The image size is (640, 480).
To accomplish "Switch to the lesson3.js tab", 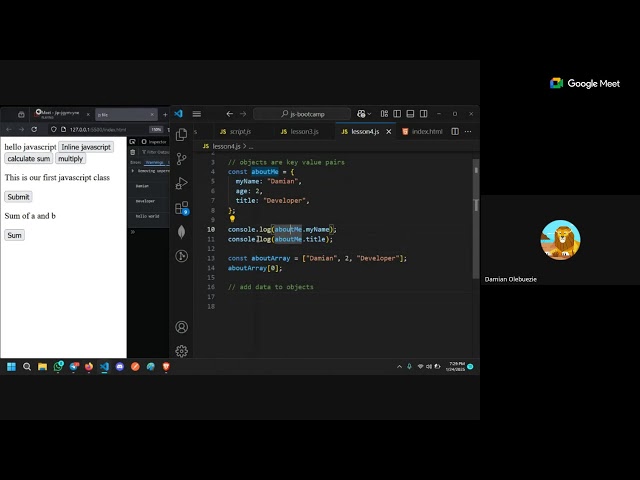I will pos(300,131).
